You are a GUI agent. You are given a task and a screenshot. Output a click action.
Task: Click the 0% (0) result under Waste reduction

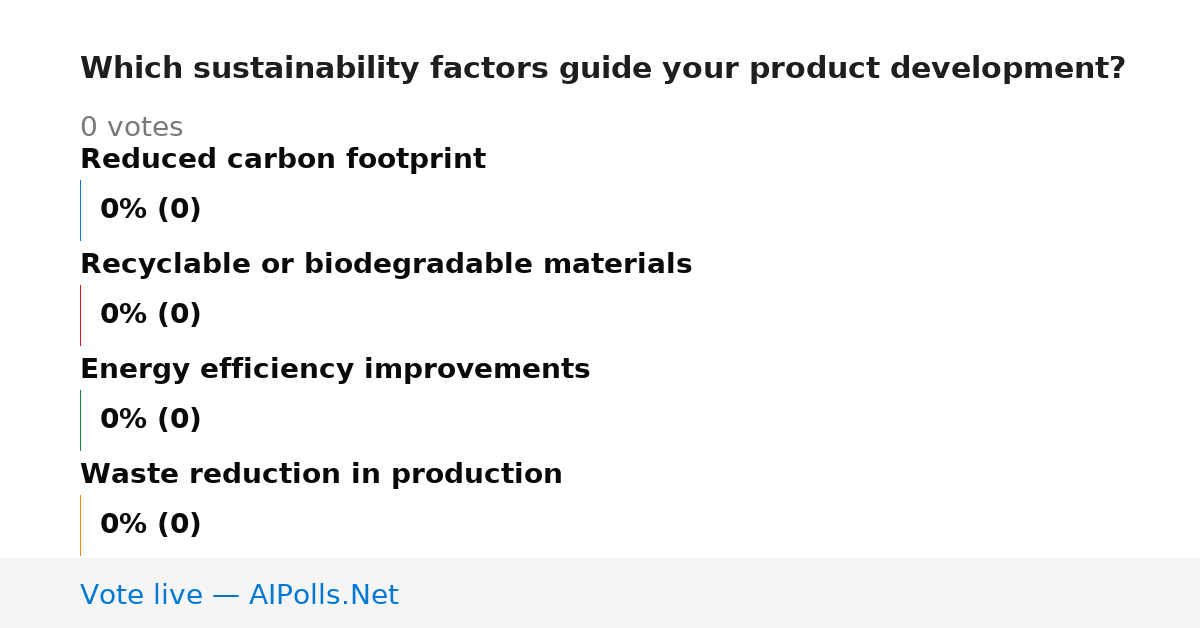[x=151, y=525]
